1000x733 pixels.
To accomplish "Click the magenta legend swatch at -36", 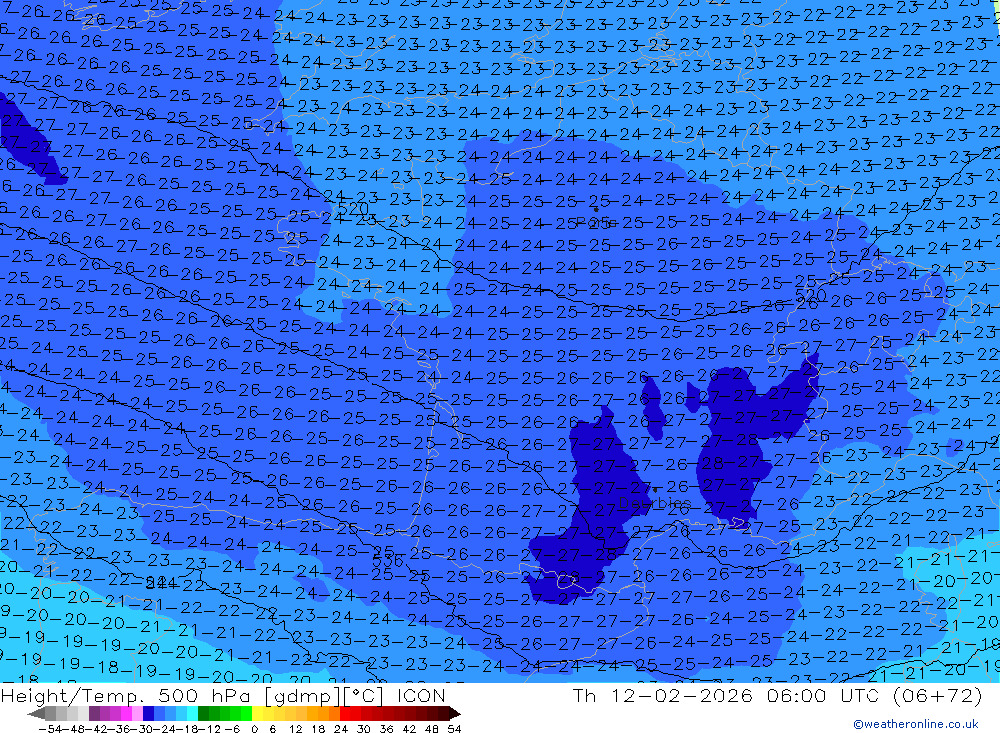I will (x=126, y=714).
